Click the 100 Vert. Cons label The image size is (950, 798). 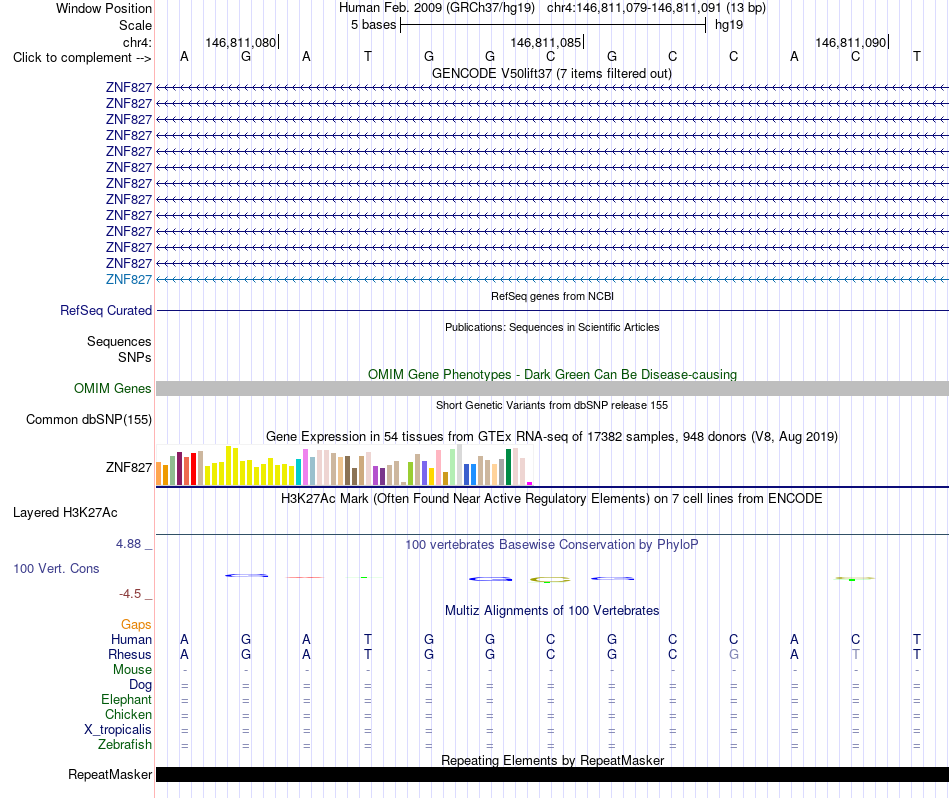[x=56, y=568]
